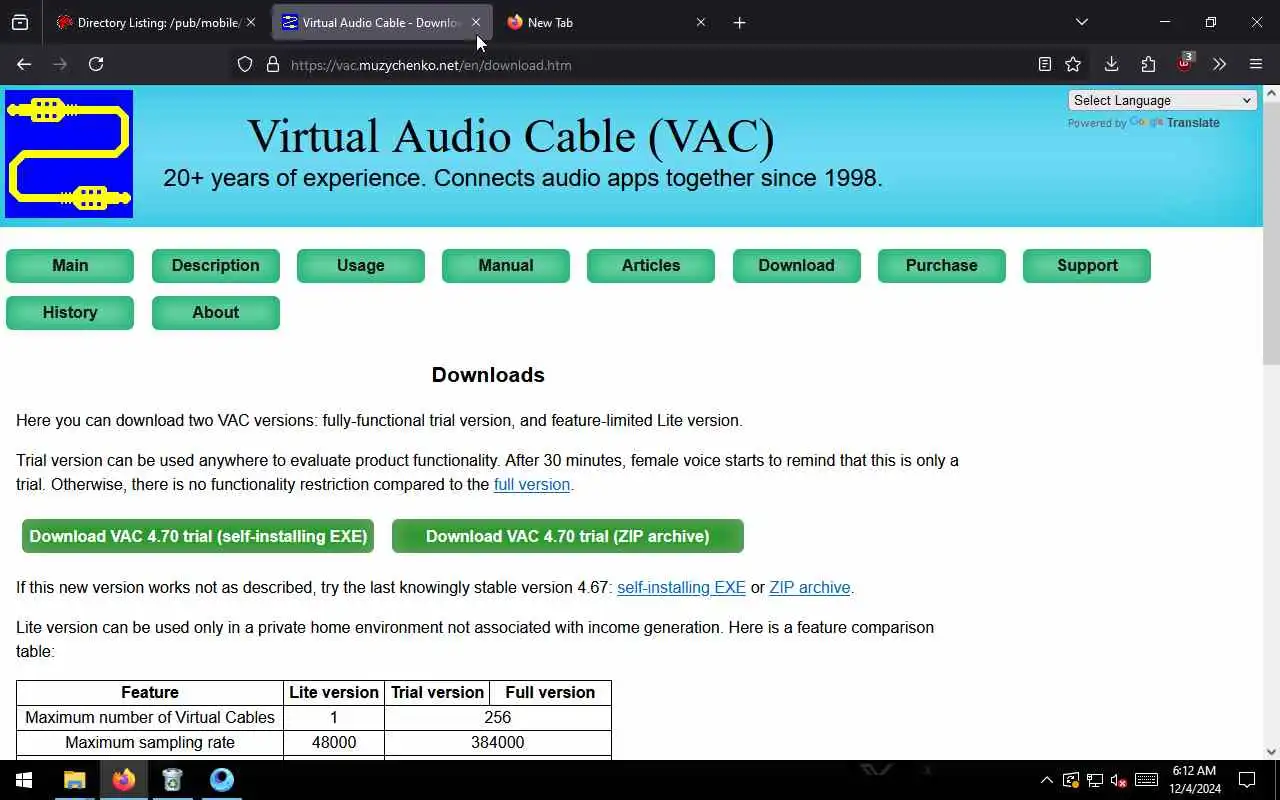Open the network tray icon
This screenshot has width=1280, height=800.
pyautogui.click(x=1095, y=780)
